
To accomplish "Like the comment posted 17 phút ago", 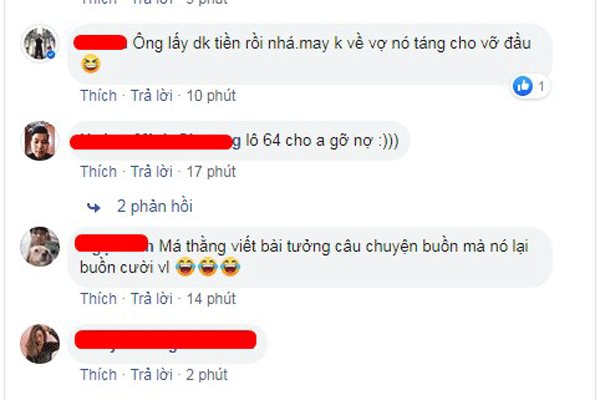I will click(98, 172).
